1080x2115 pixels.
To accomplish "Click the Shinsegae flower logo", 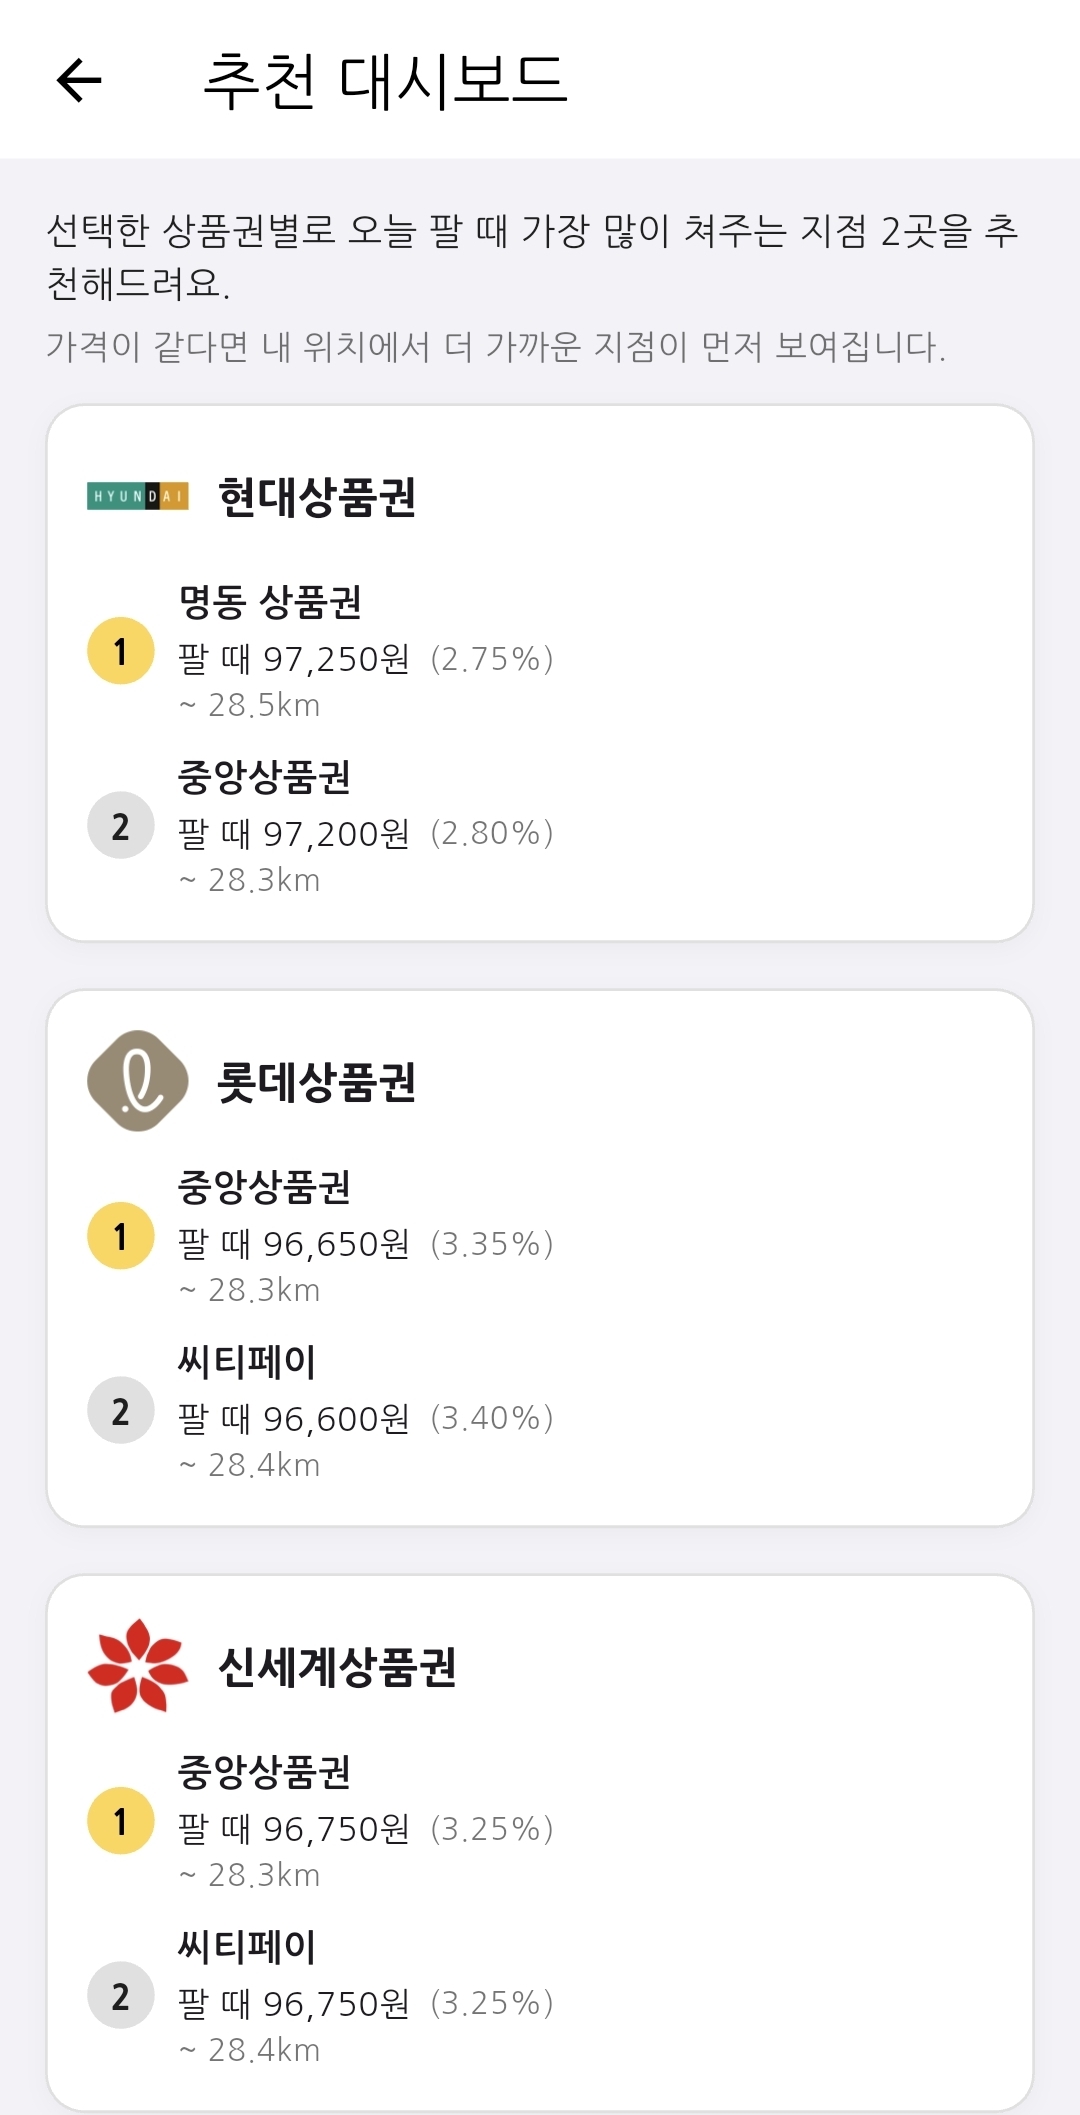I will (138, 1666).
